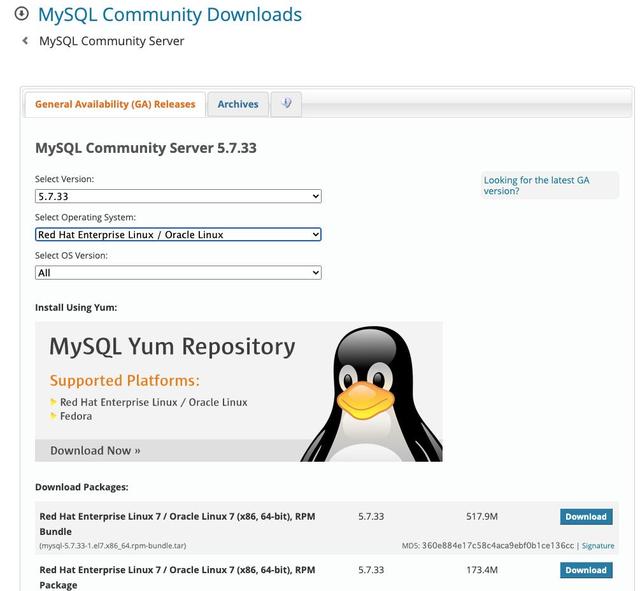Go back to MySQL Community Server
This screenshot has width=640, height=591.
111,41
